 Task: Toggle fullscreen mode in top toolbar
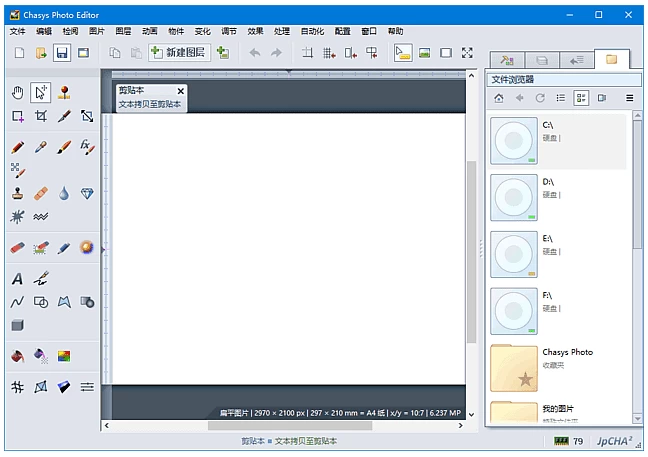coord(467,53)
